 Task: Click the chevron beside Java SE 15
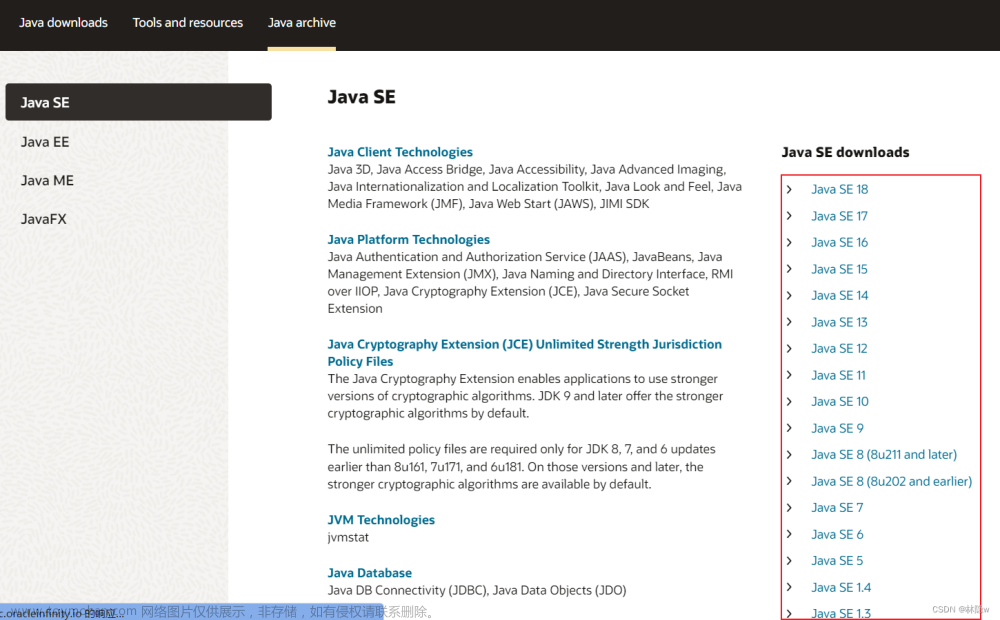(x=790, y=269)
